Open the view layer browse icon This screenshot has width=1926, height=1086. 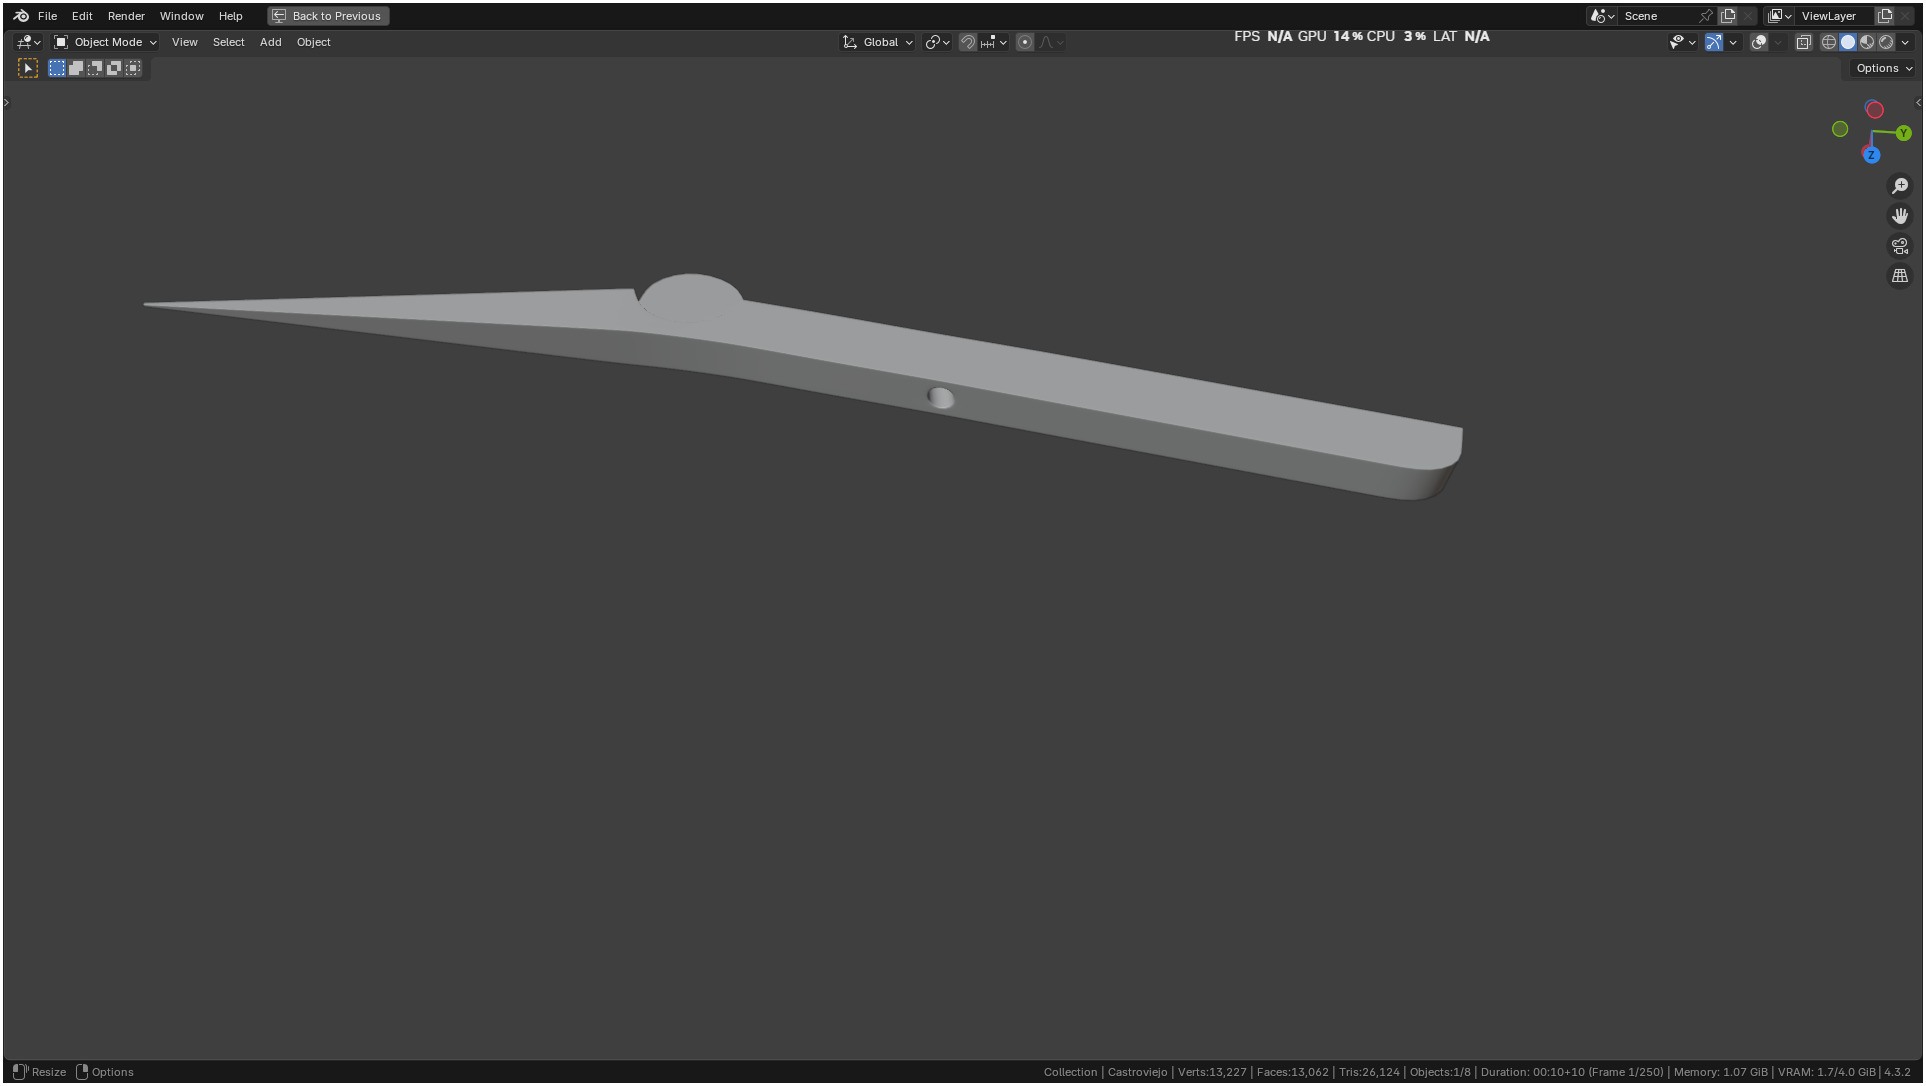[x=1780, y=16]
